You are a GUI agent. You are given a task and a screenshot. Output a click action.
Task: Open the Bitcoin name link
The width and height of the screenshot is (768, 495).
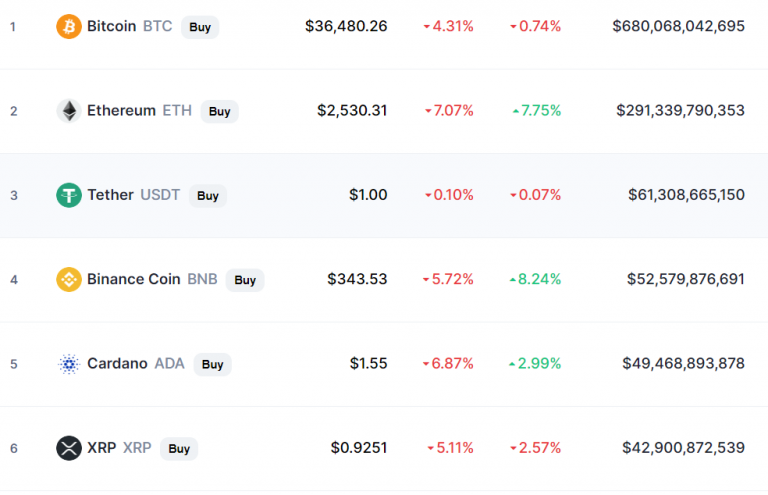(112, 26)
